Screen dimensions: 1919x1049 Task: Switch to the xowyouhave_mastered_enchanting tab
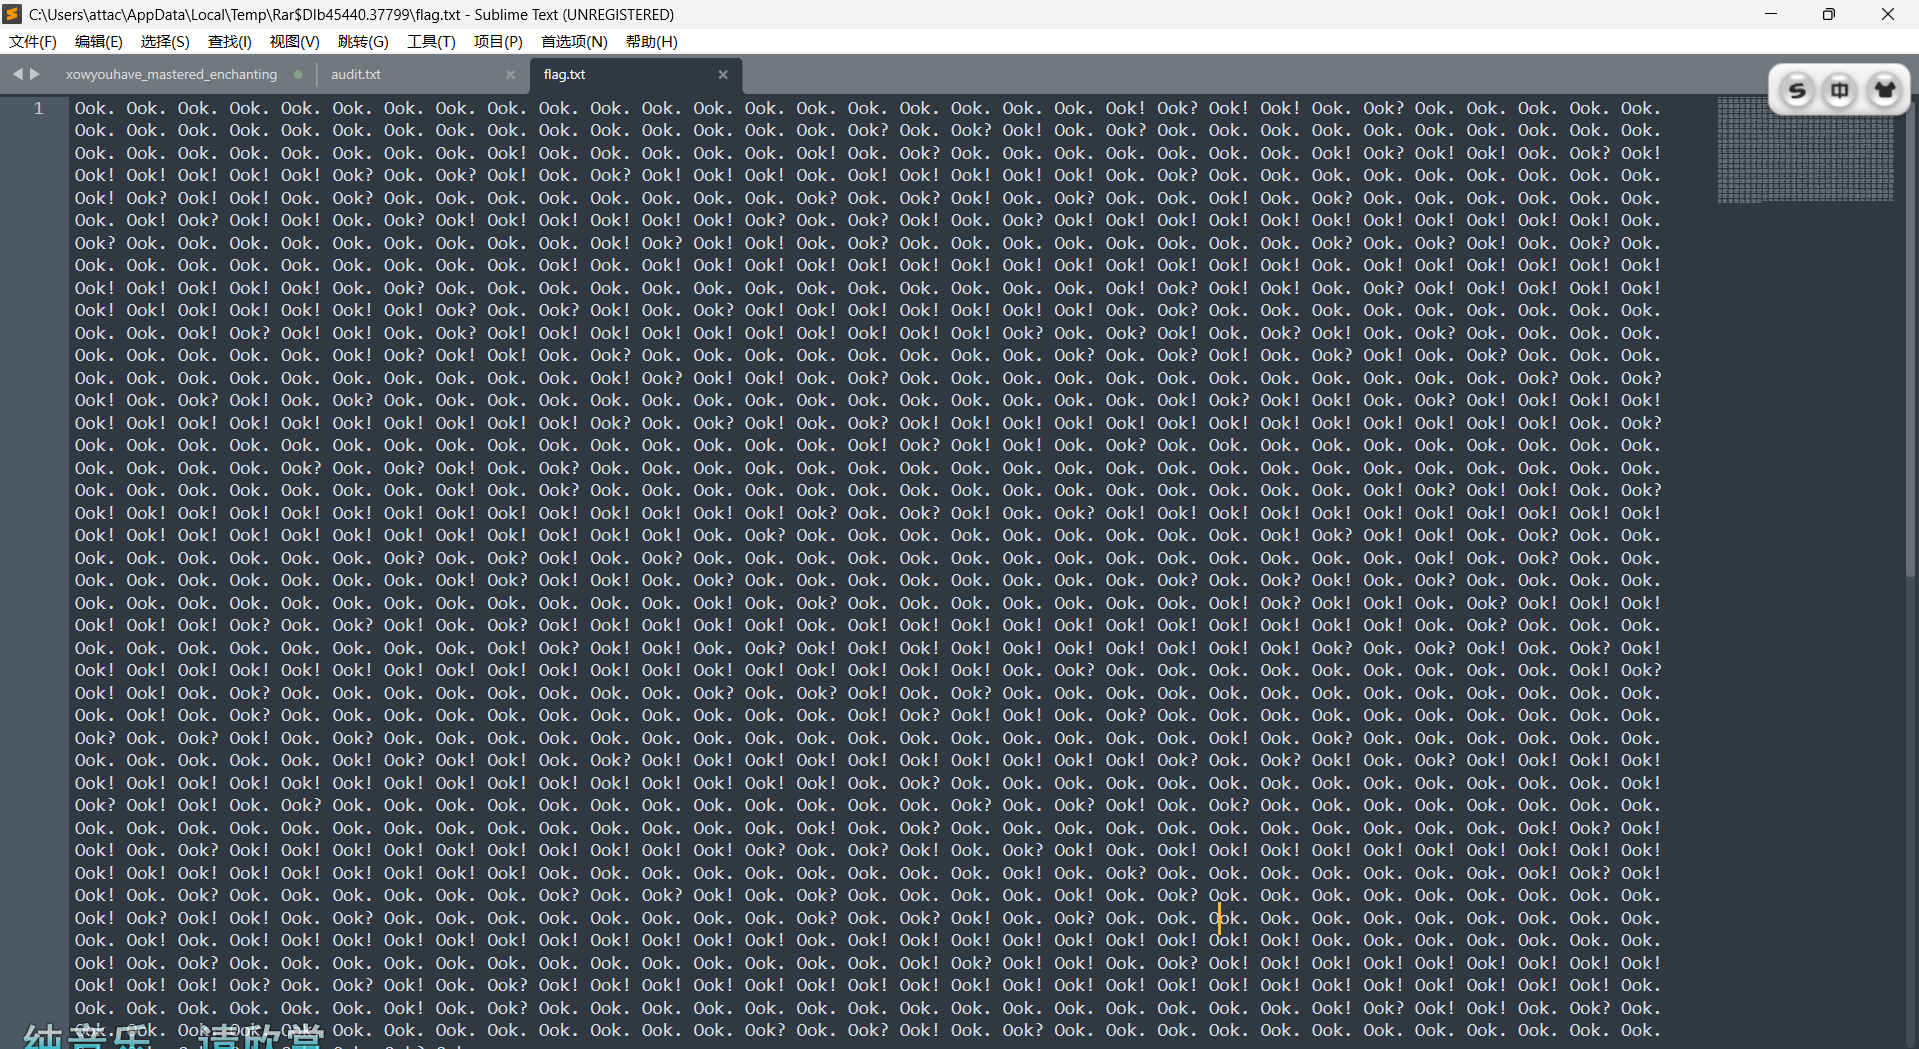click(170, 74)
